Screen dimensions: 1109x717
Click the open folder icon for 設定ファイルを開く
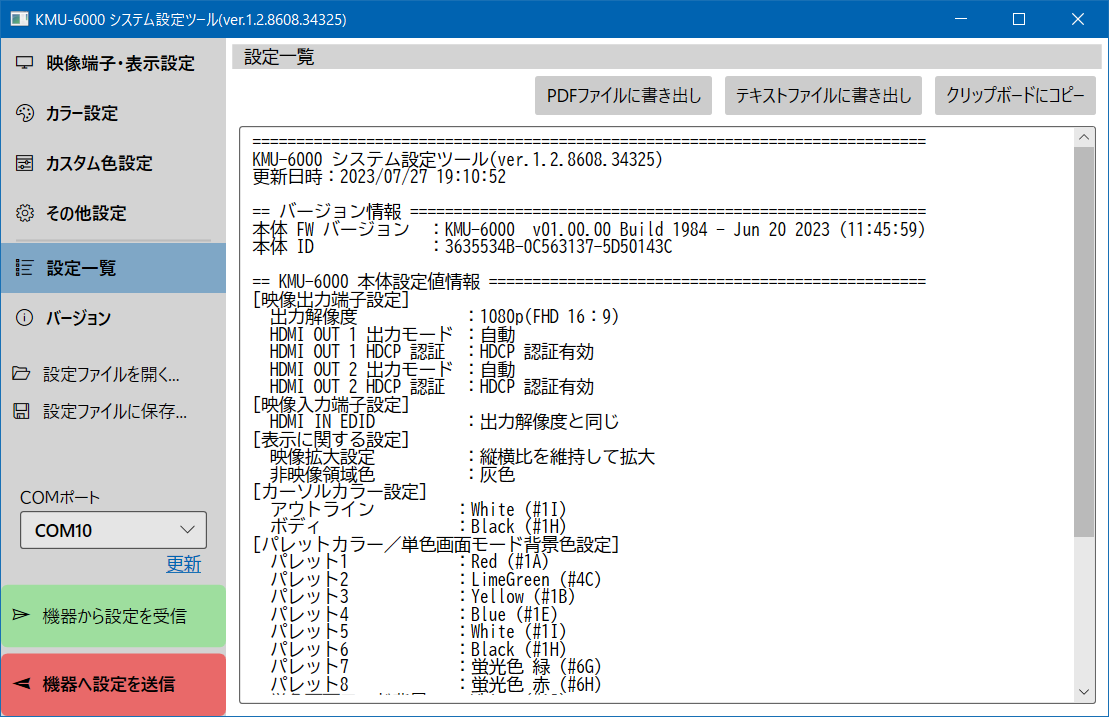click(x=21, y=375)
